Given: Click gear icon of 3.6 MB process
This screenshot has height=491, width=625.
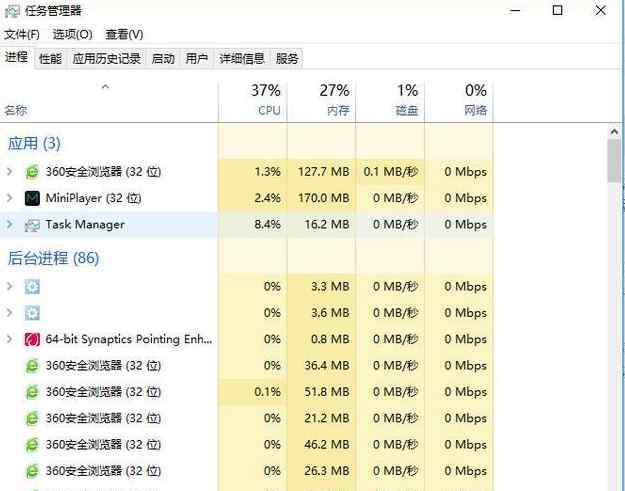Looking at the screenshot, I should coord(32,313).
